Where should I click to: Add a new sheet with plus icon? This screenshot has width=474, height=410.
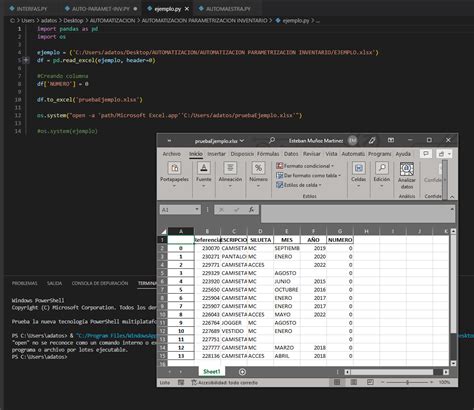(242, 372)
